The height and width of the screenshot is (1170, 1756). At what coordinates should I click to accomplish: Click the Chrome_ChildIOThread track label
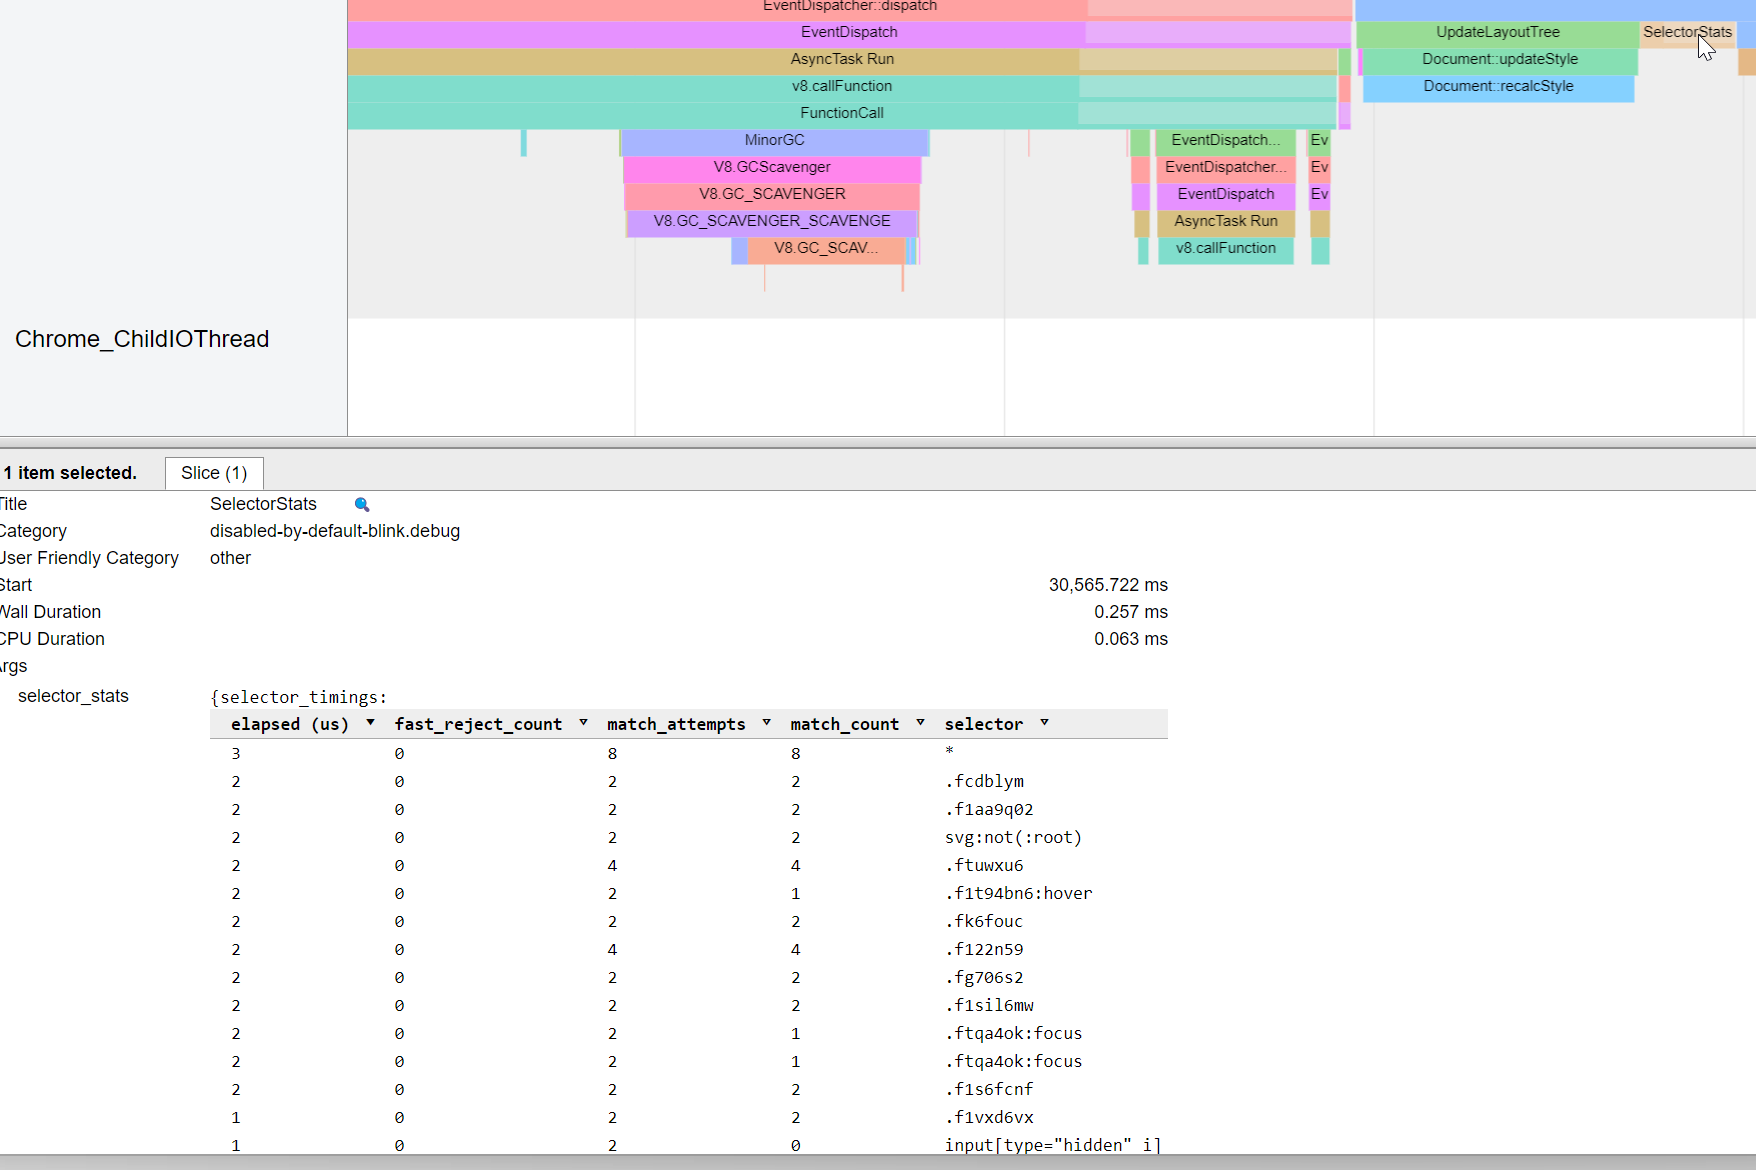coord(142,339)
